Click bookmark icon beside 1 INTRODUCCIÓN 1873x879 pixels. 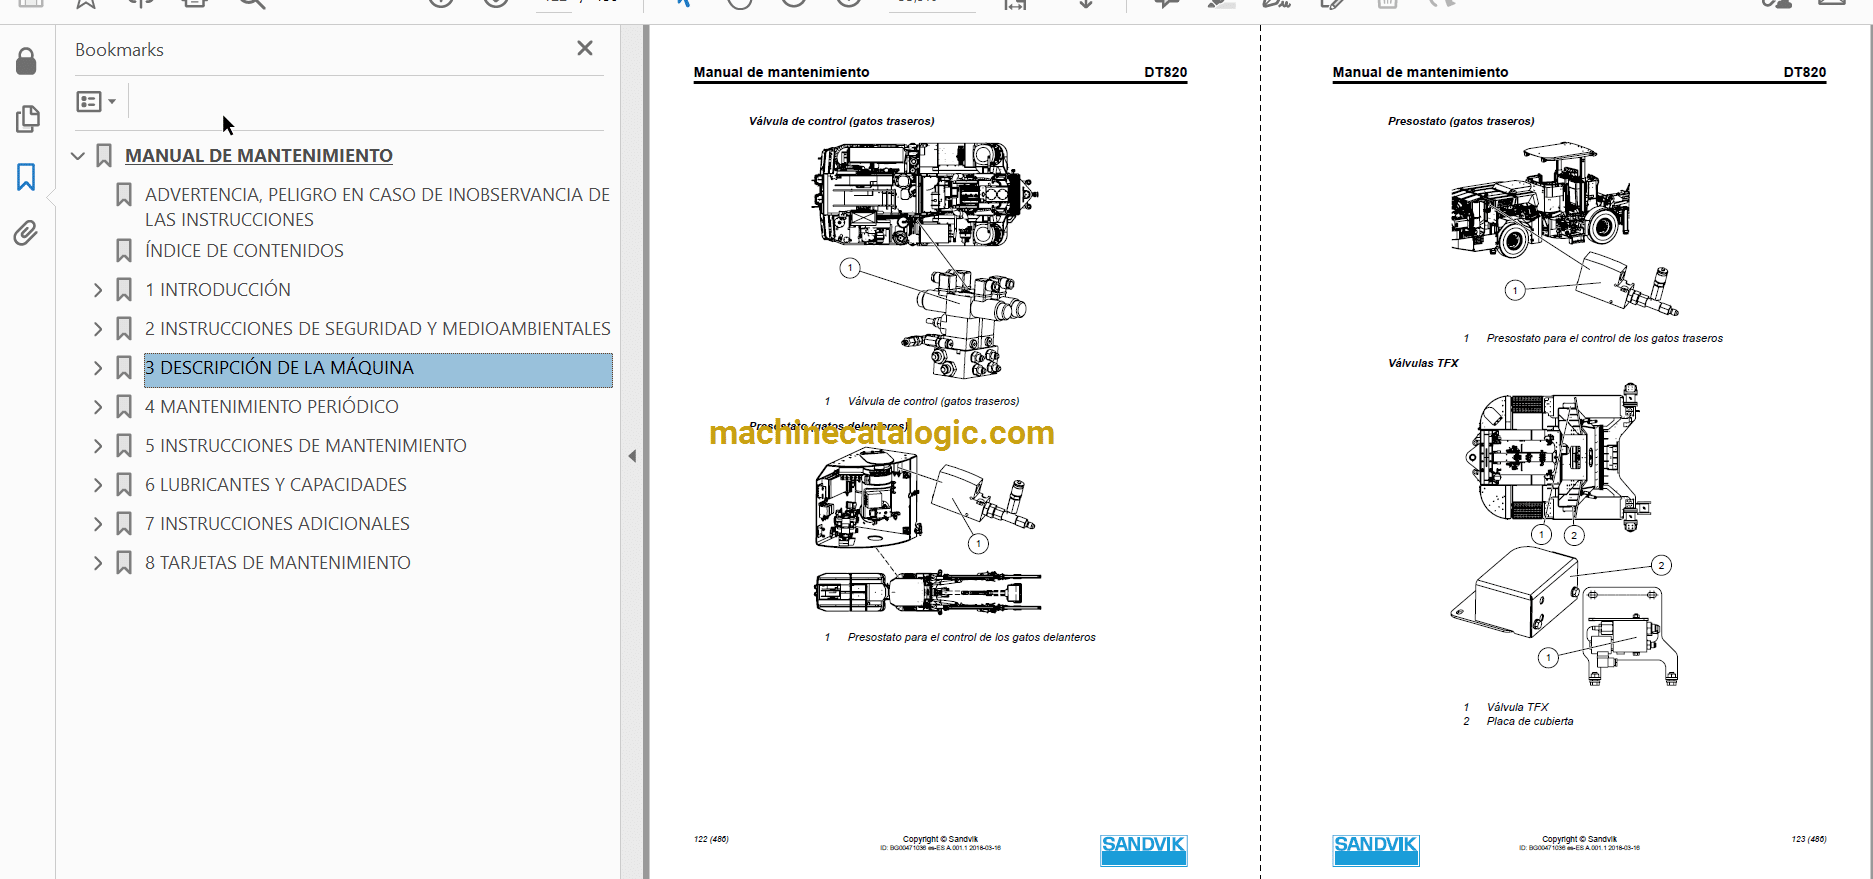(124, 290)
